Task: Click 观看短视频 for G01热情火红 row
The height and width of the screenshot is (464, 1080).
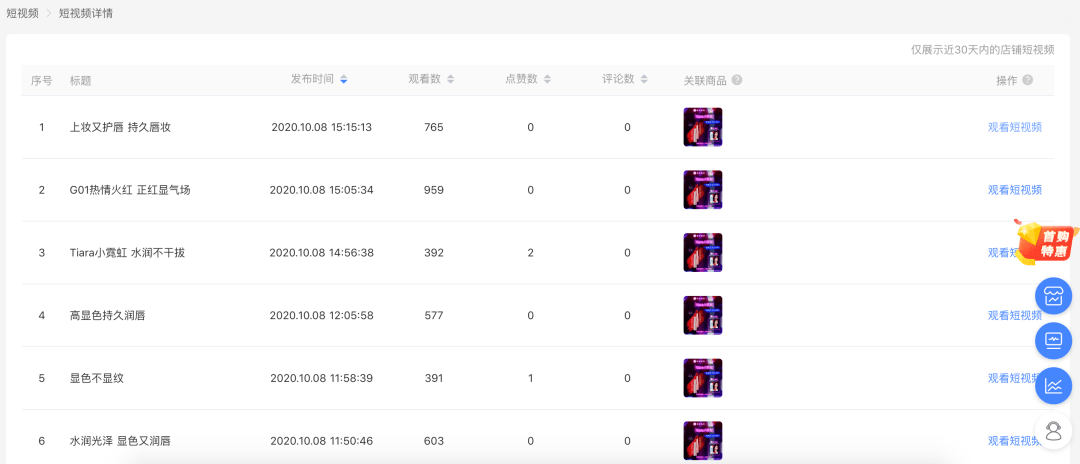Action: pyautogui.click(x=1015, y=190)
